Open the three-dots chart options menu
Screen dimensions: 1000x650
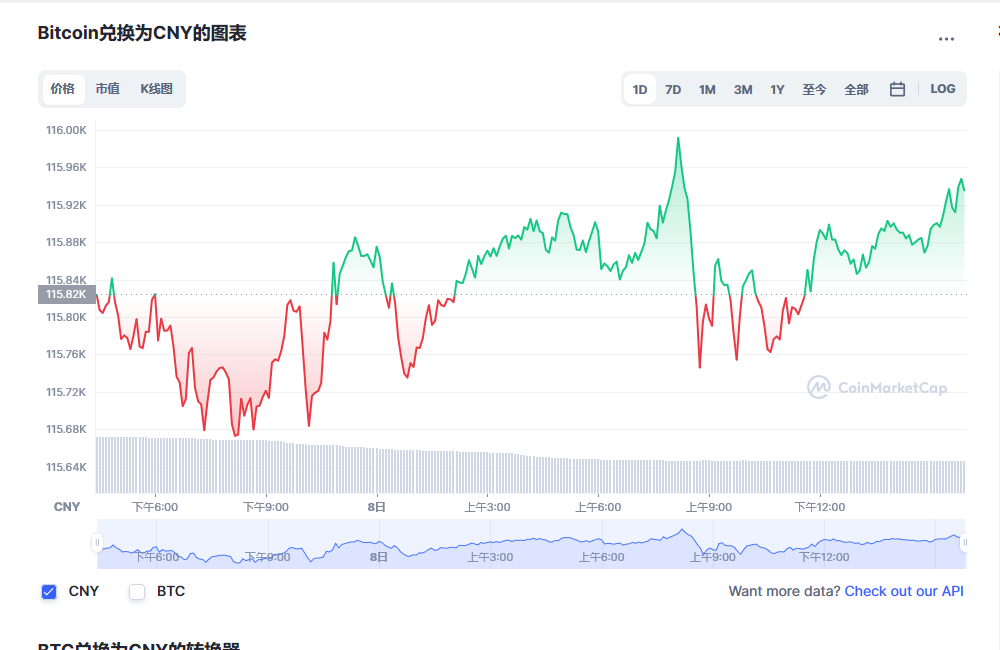946,39
